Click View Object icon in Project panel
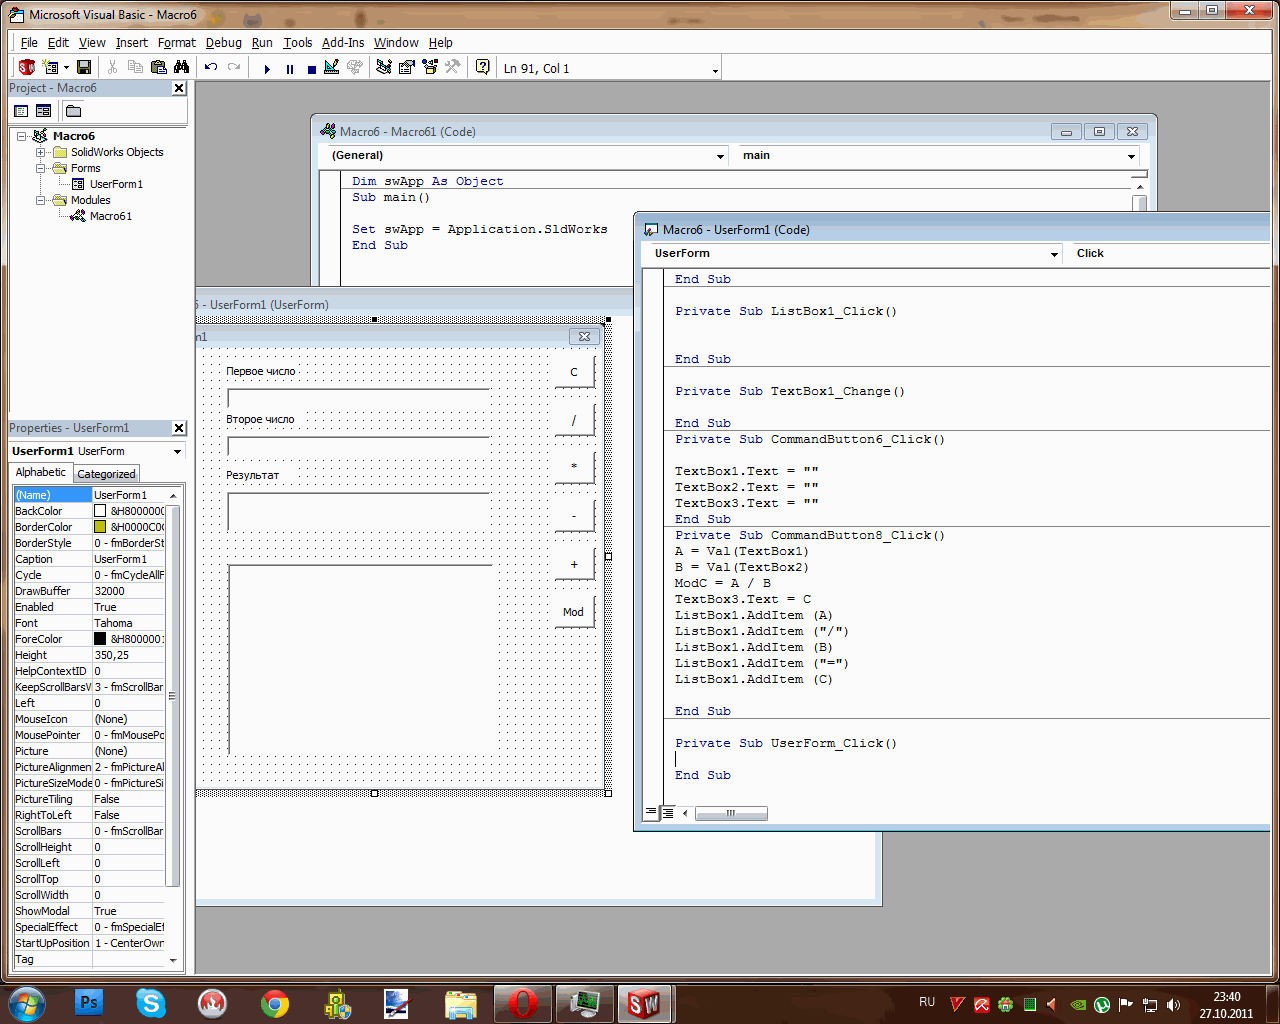Viewport: 1280px width, 1024px height. click(x=44, y=111)
